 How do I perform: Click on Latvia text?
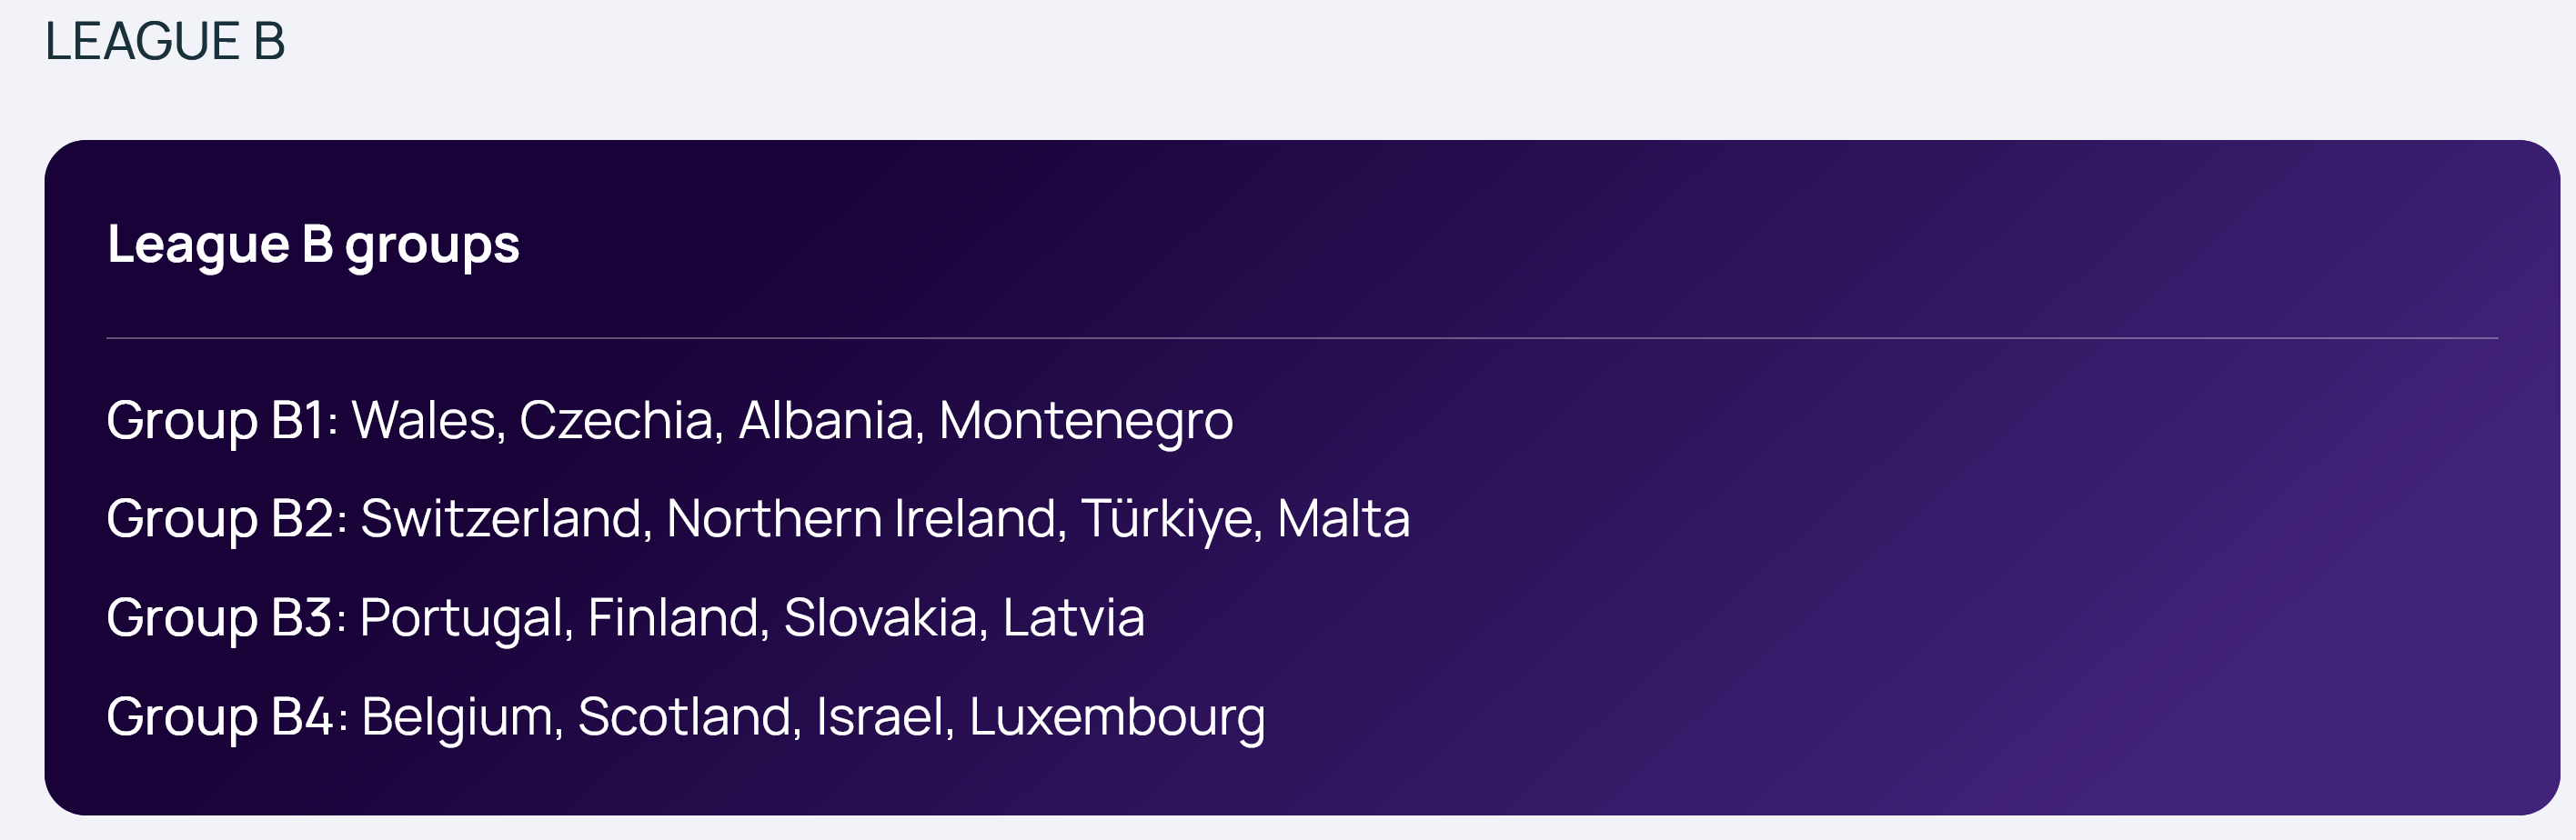[x=1073, y=618]
